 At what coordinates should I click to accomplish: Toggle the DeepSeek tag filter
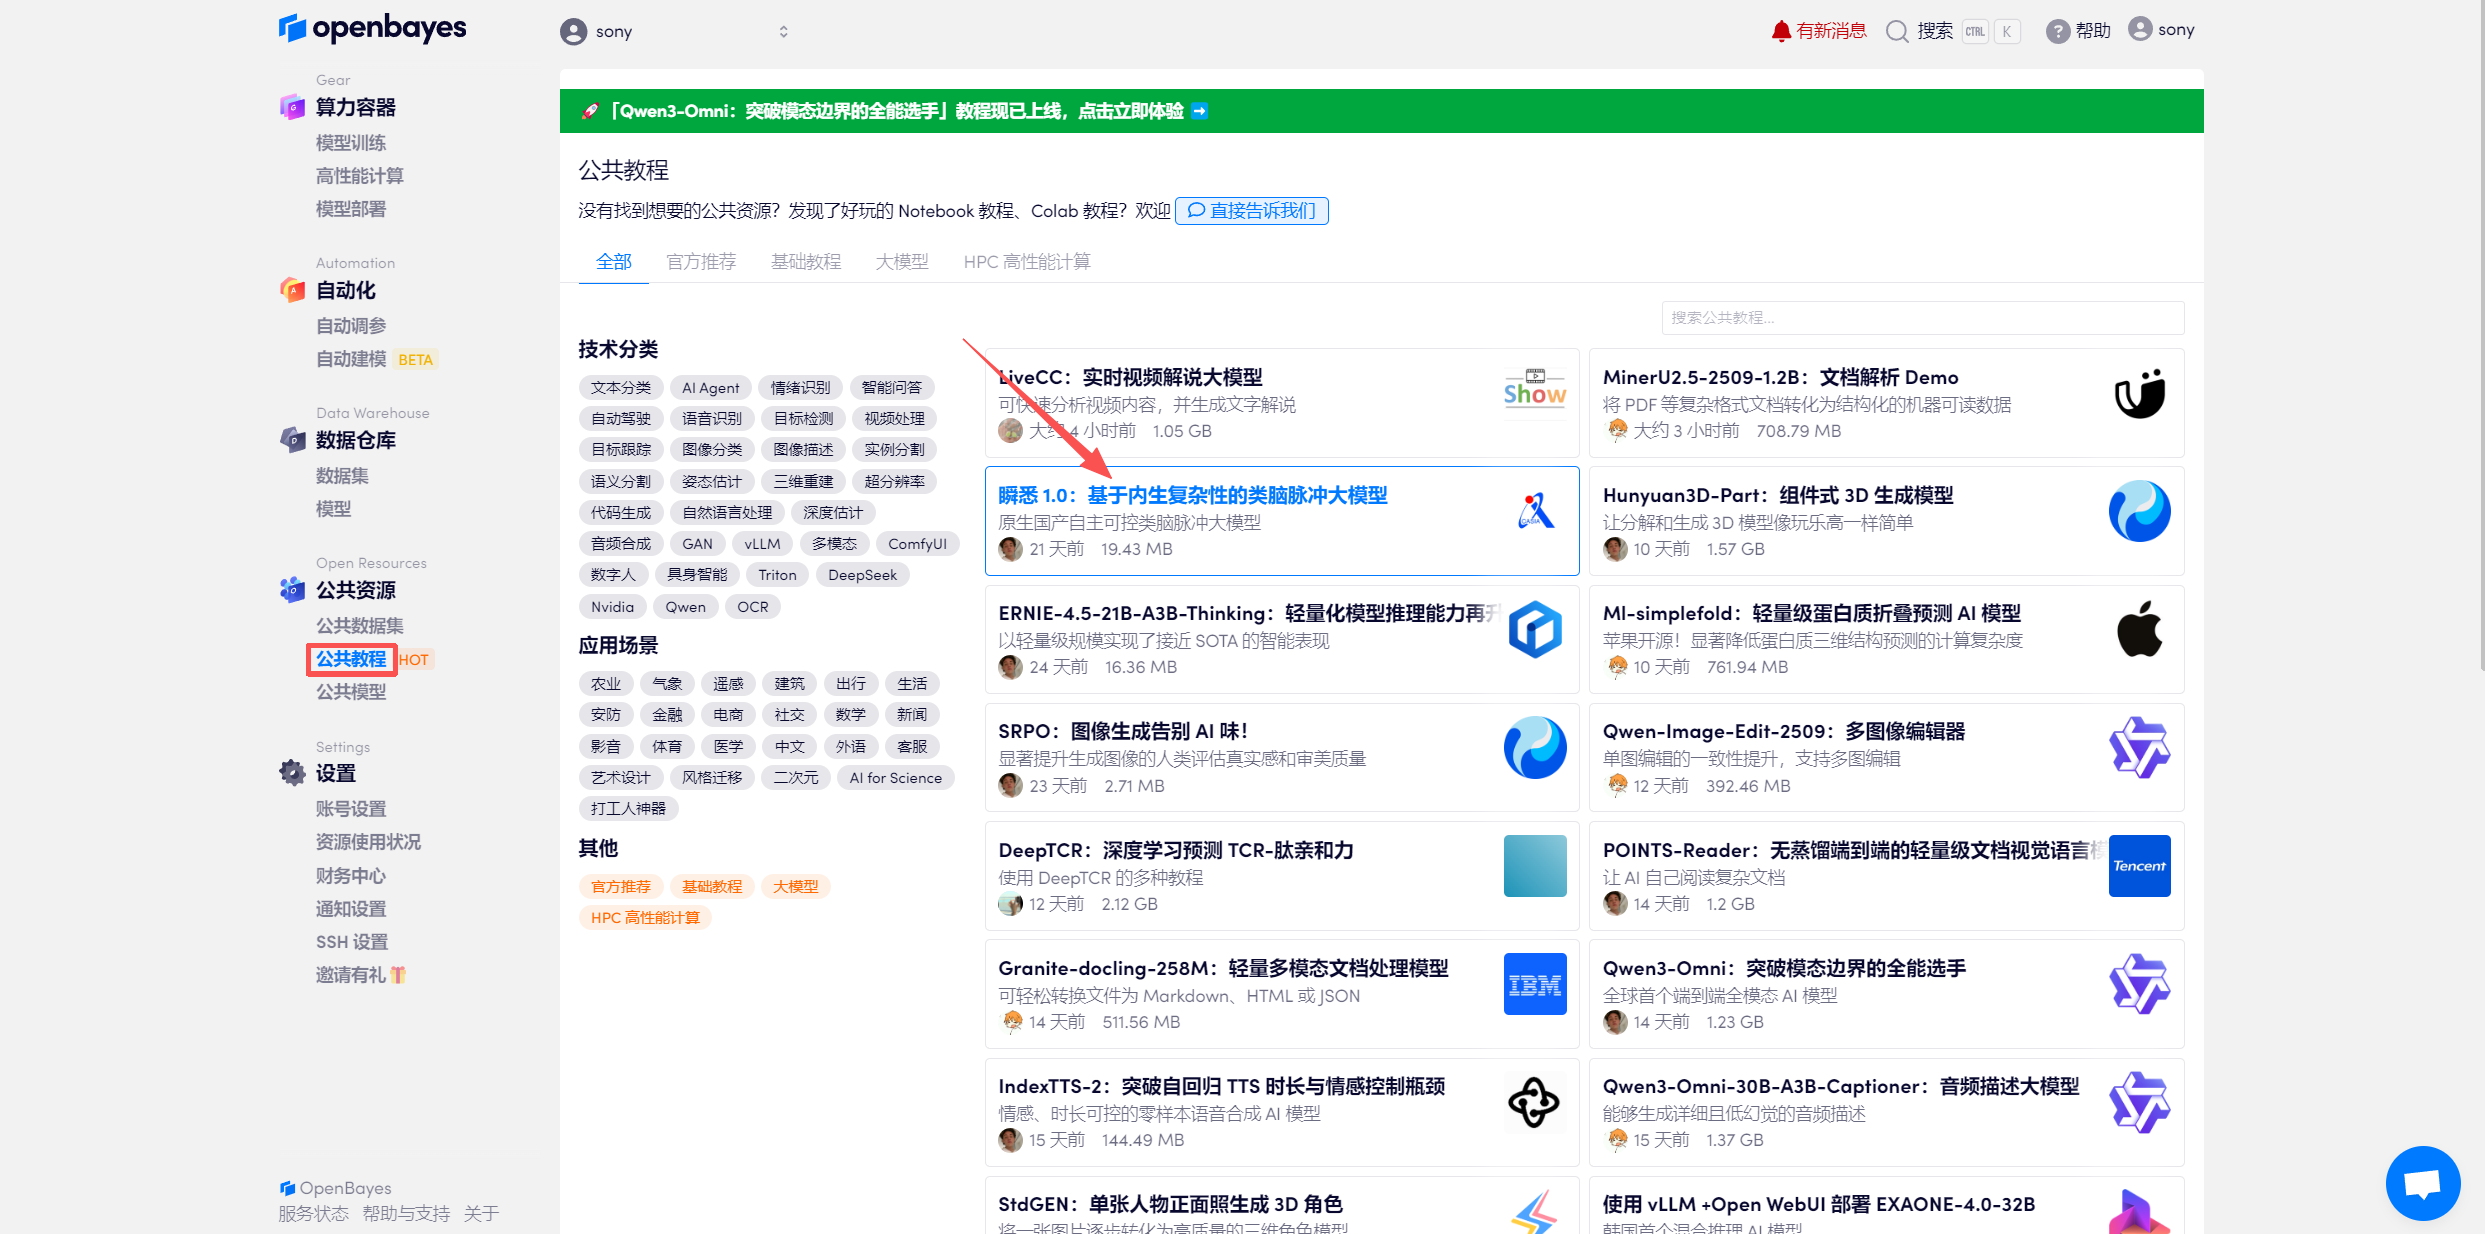(x=863, y=575)
